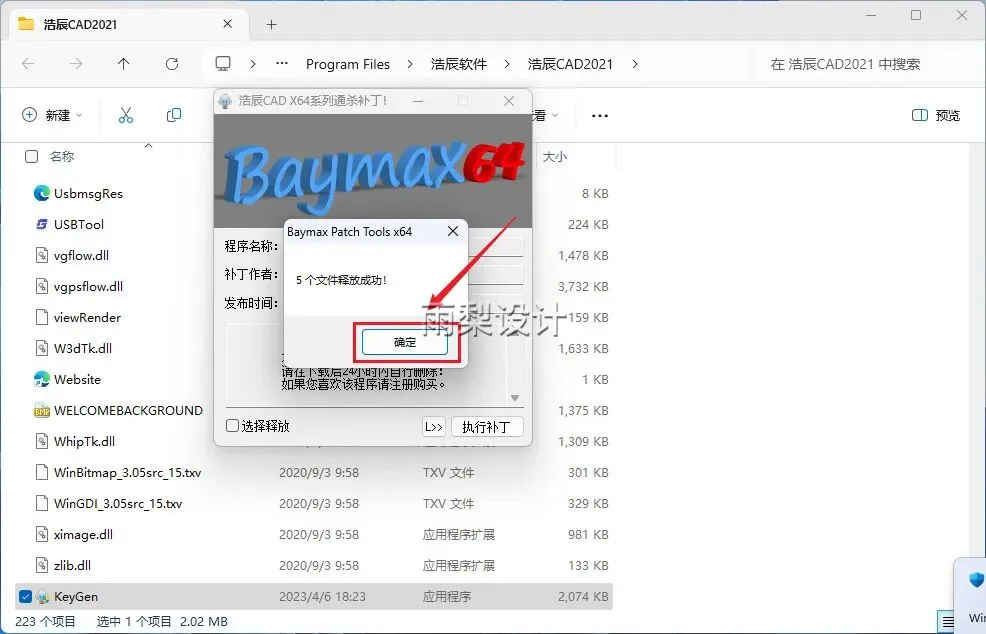Screen dimensions: 986x634
Task: Click the WinGDI_3.05src_15.txv file icon
Action: 42,503
